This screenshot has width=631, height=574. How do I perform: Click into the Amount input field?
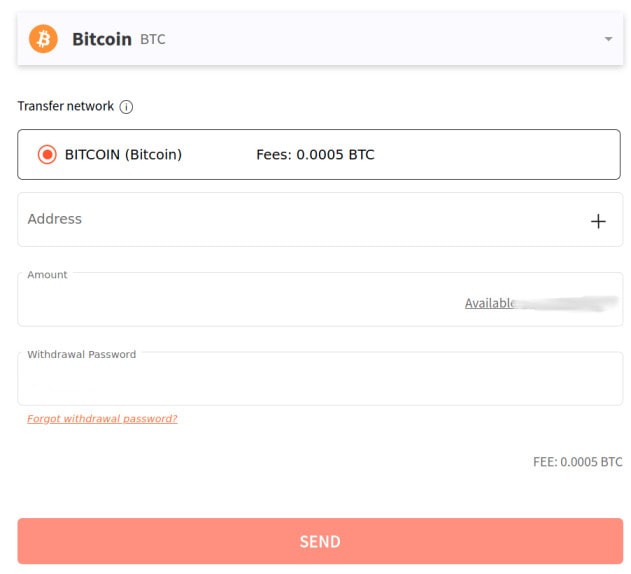[x=240, y=303]
